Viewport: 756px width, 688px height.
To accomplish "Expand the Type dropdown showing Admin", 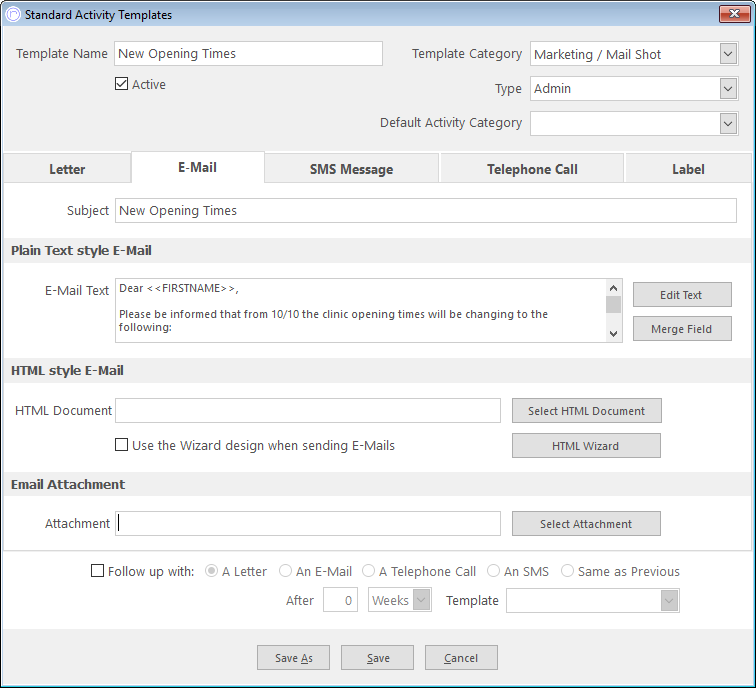I will tap(728, 89).
